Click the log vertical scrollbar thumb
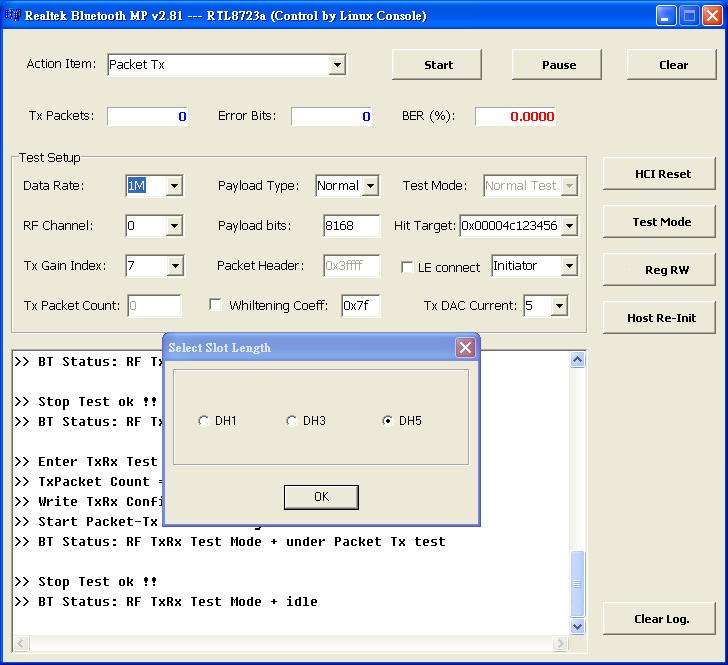Viewport: 728px width, 665px height. (x=577, y=585)
